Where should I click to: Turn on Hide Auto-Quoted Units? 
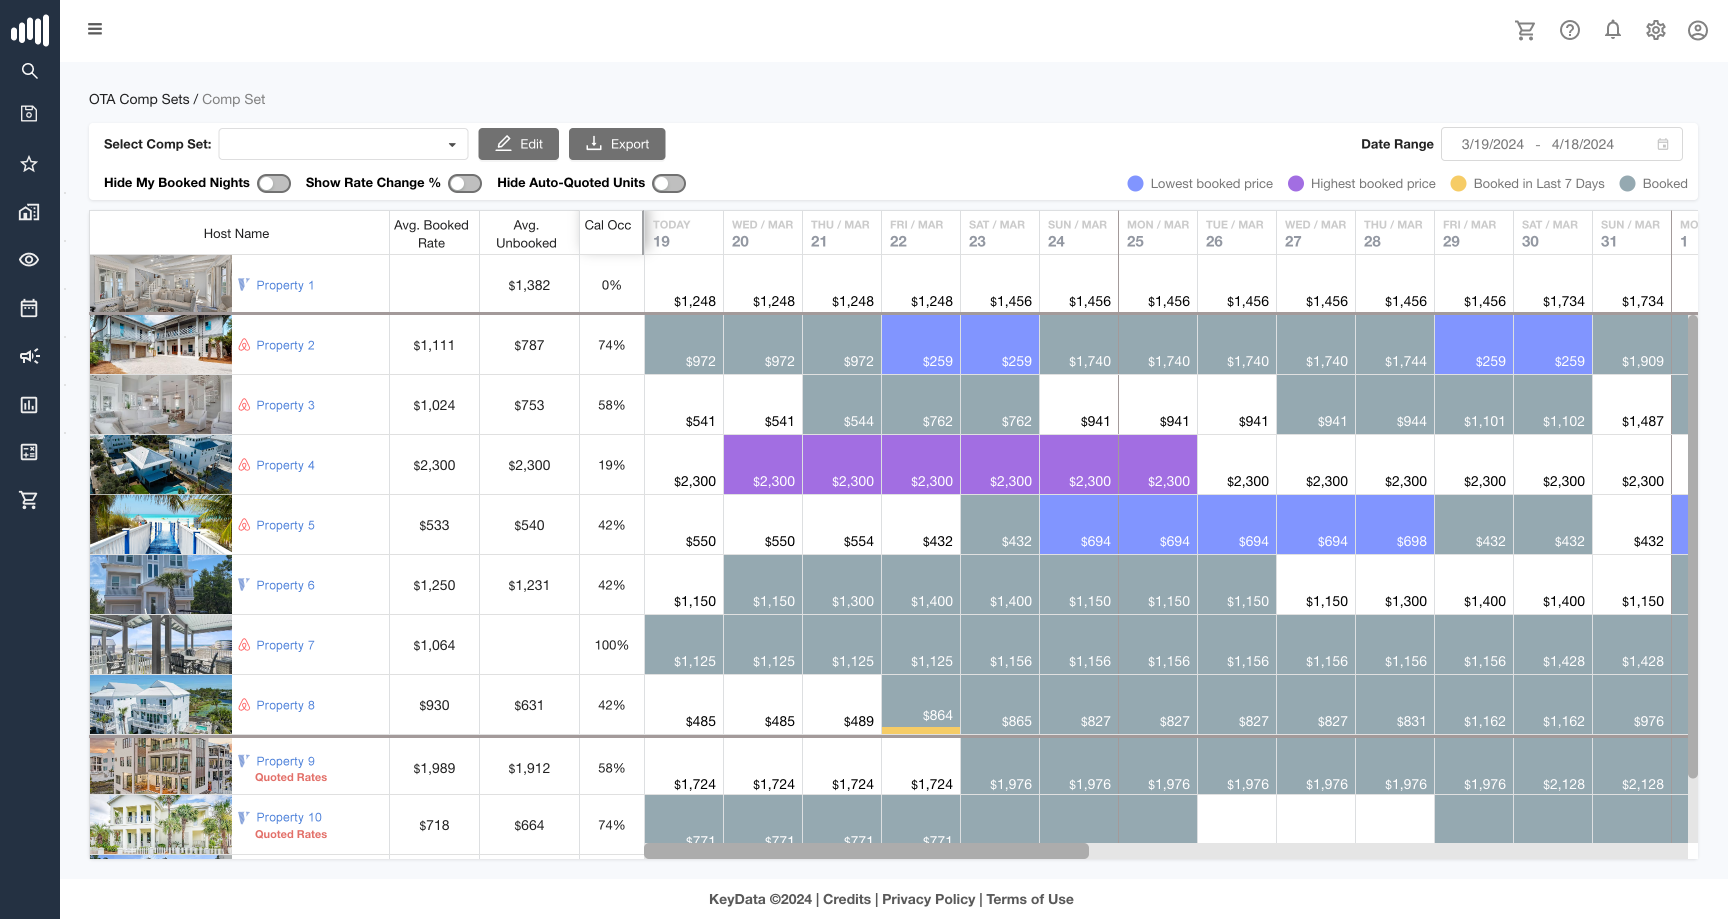(x=669, y=183)
